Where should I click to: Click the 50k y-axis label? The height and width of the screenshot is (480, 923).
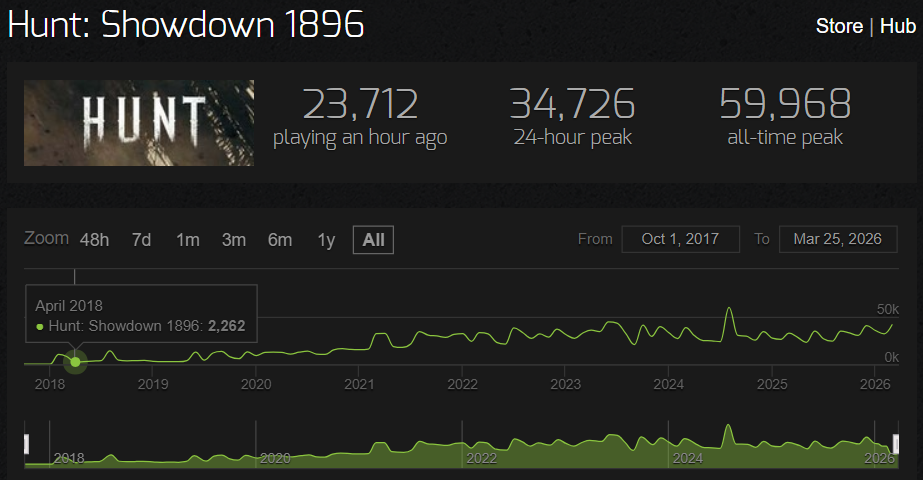pos(888,309)
